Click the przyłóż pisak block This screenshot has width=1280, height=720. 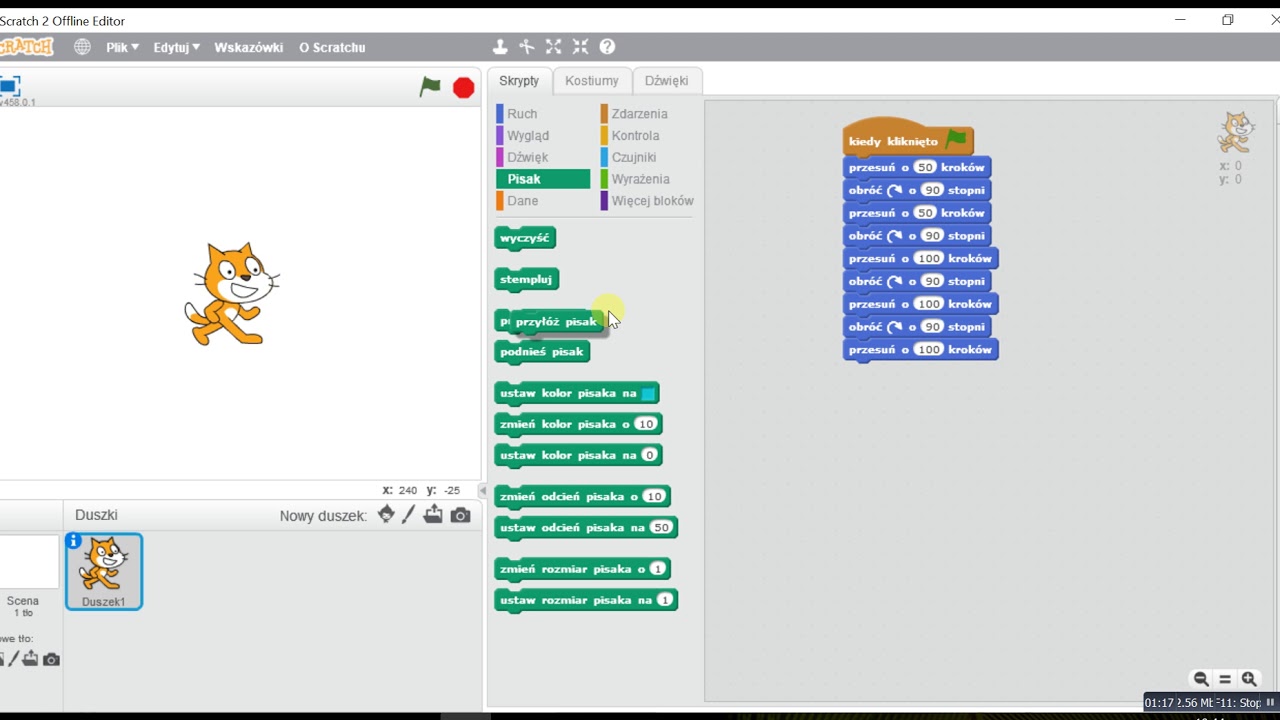556,322
